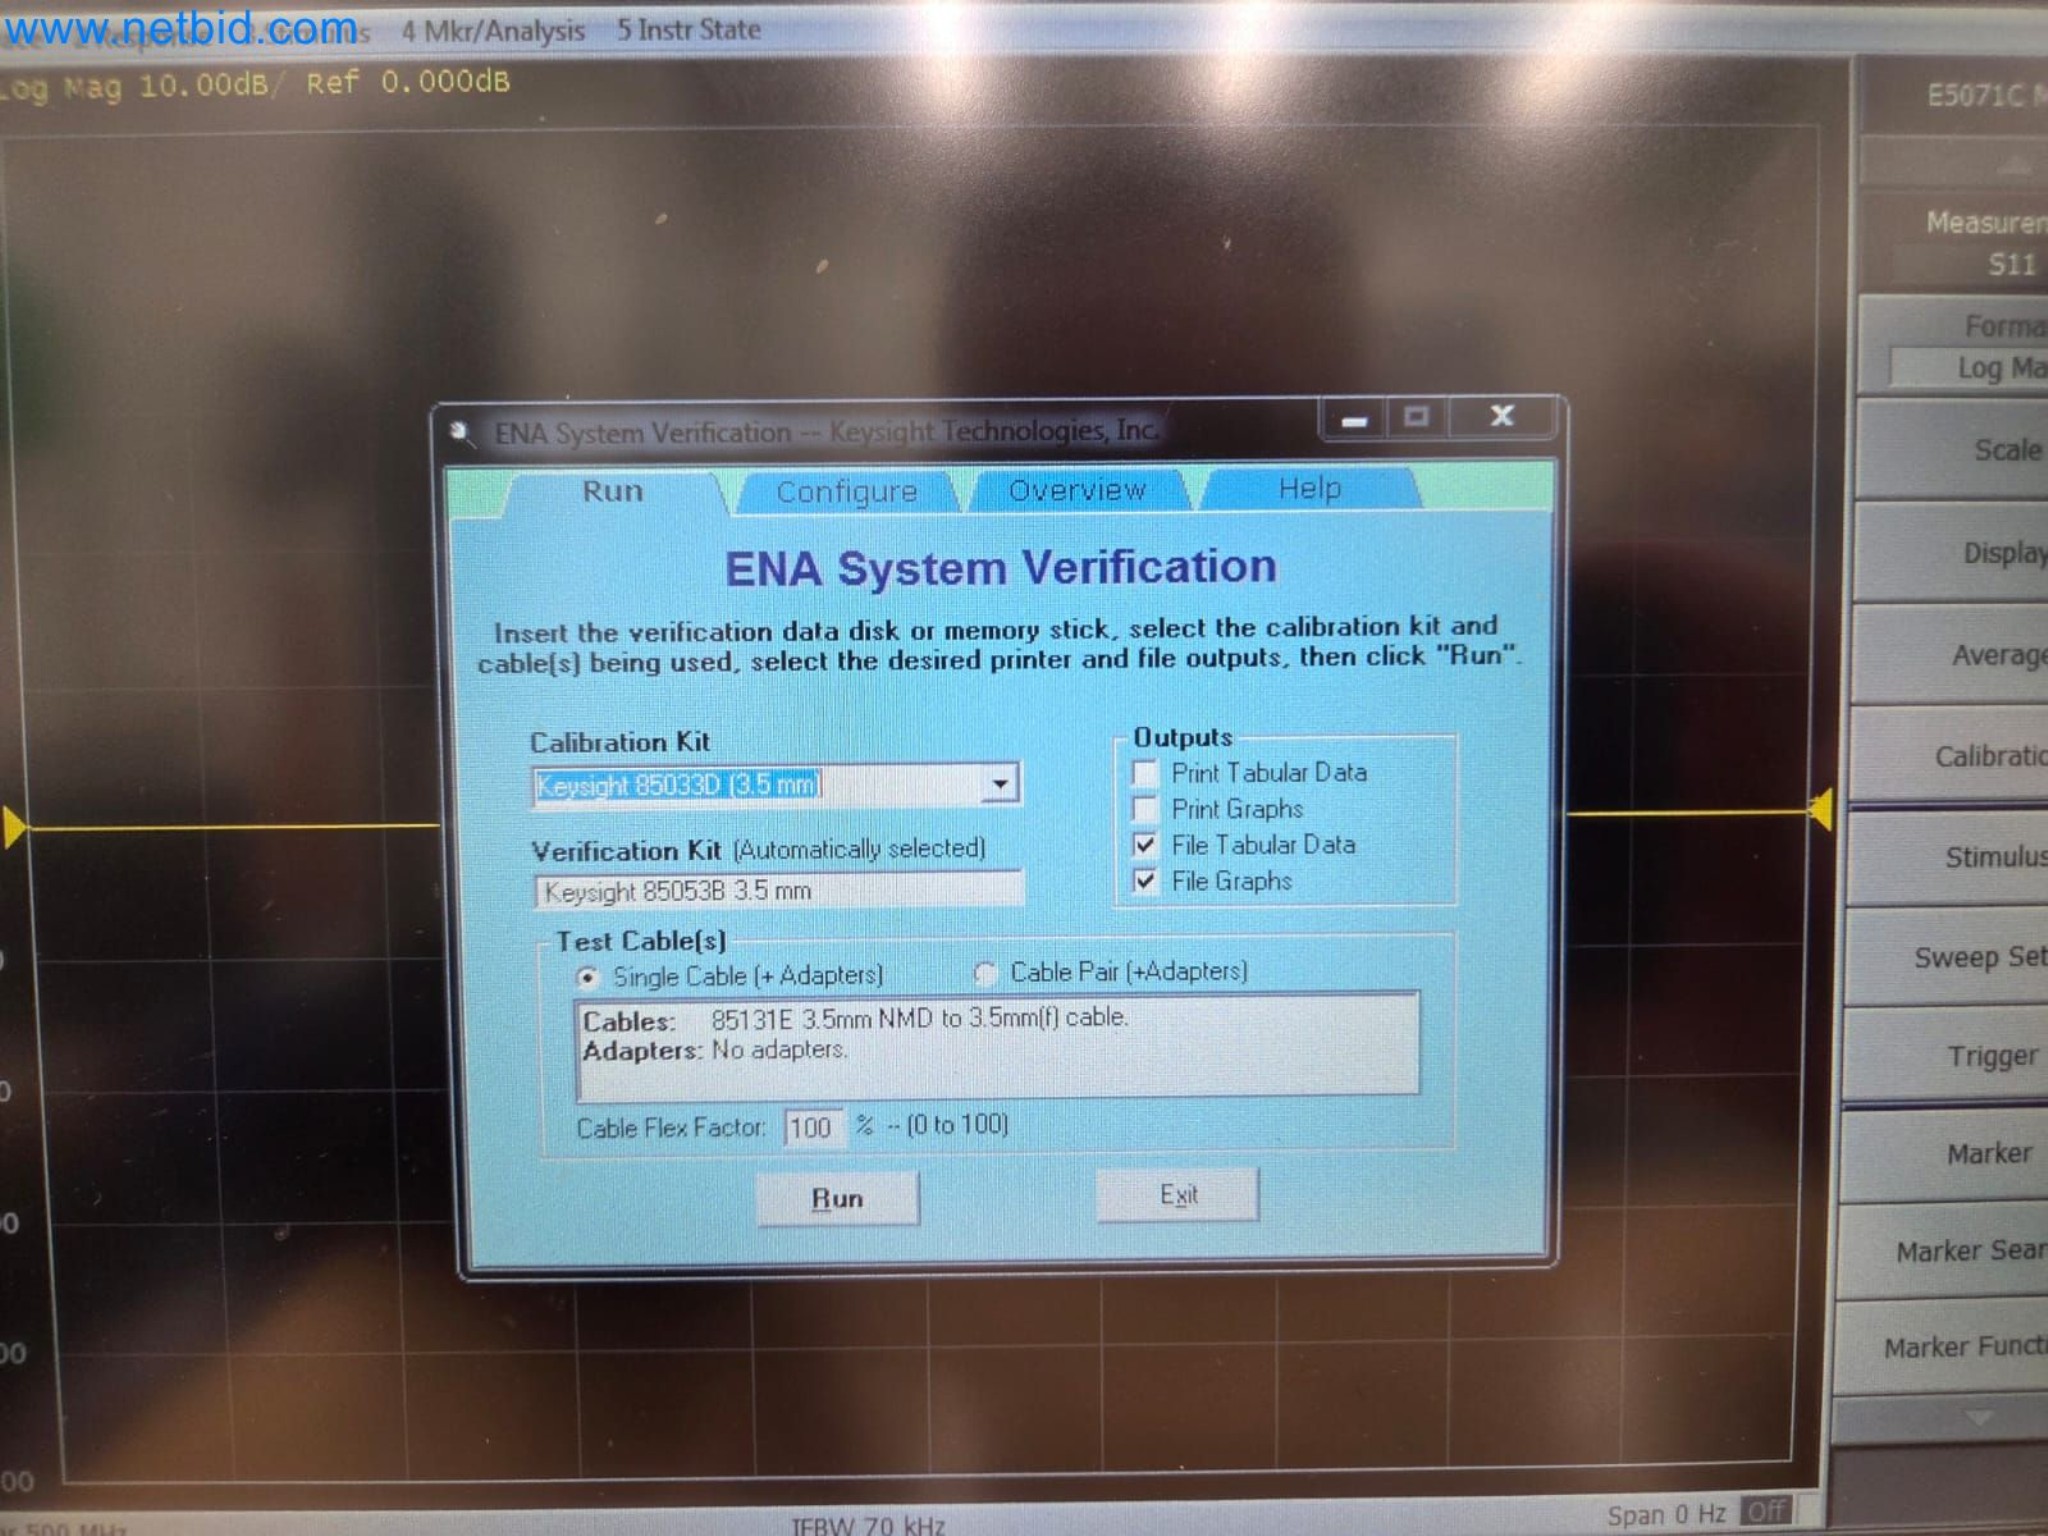2048x1536 pixels.
Task: Enable the Print Graphs checkbox
Action: tap(1145, 809)
